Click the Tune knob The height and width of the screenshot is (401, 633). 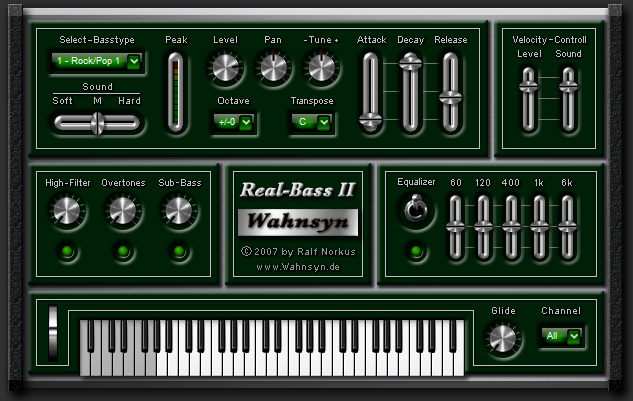point(321,68)
